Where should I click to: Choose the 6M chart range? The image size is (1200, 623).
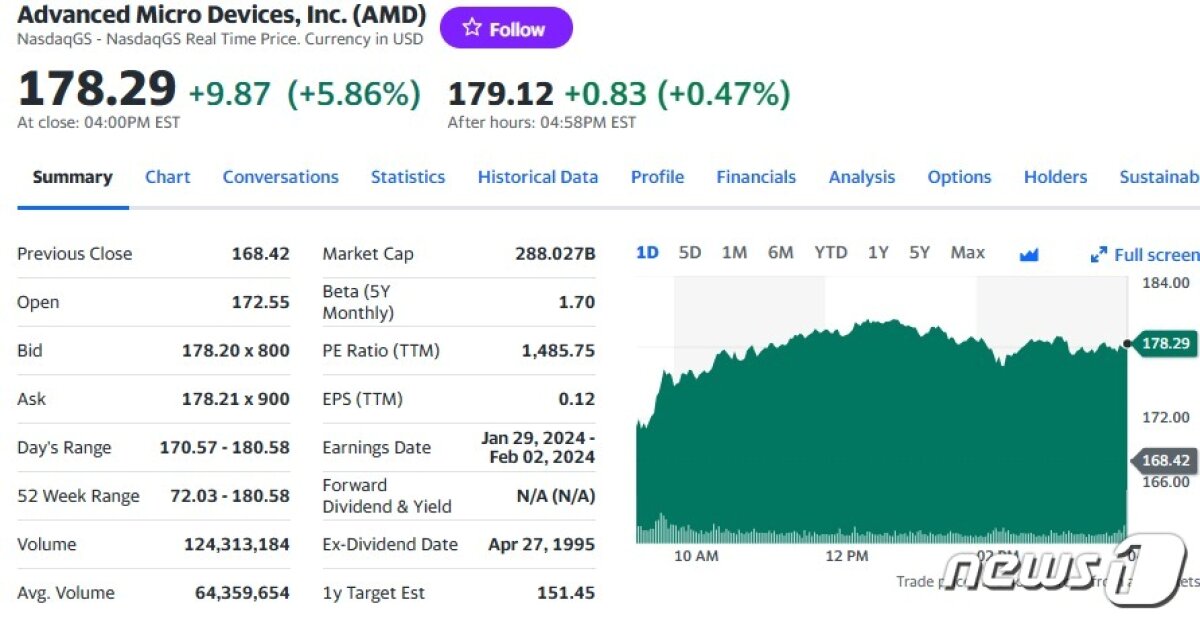click(780, 253)
